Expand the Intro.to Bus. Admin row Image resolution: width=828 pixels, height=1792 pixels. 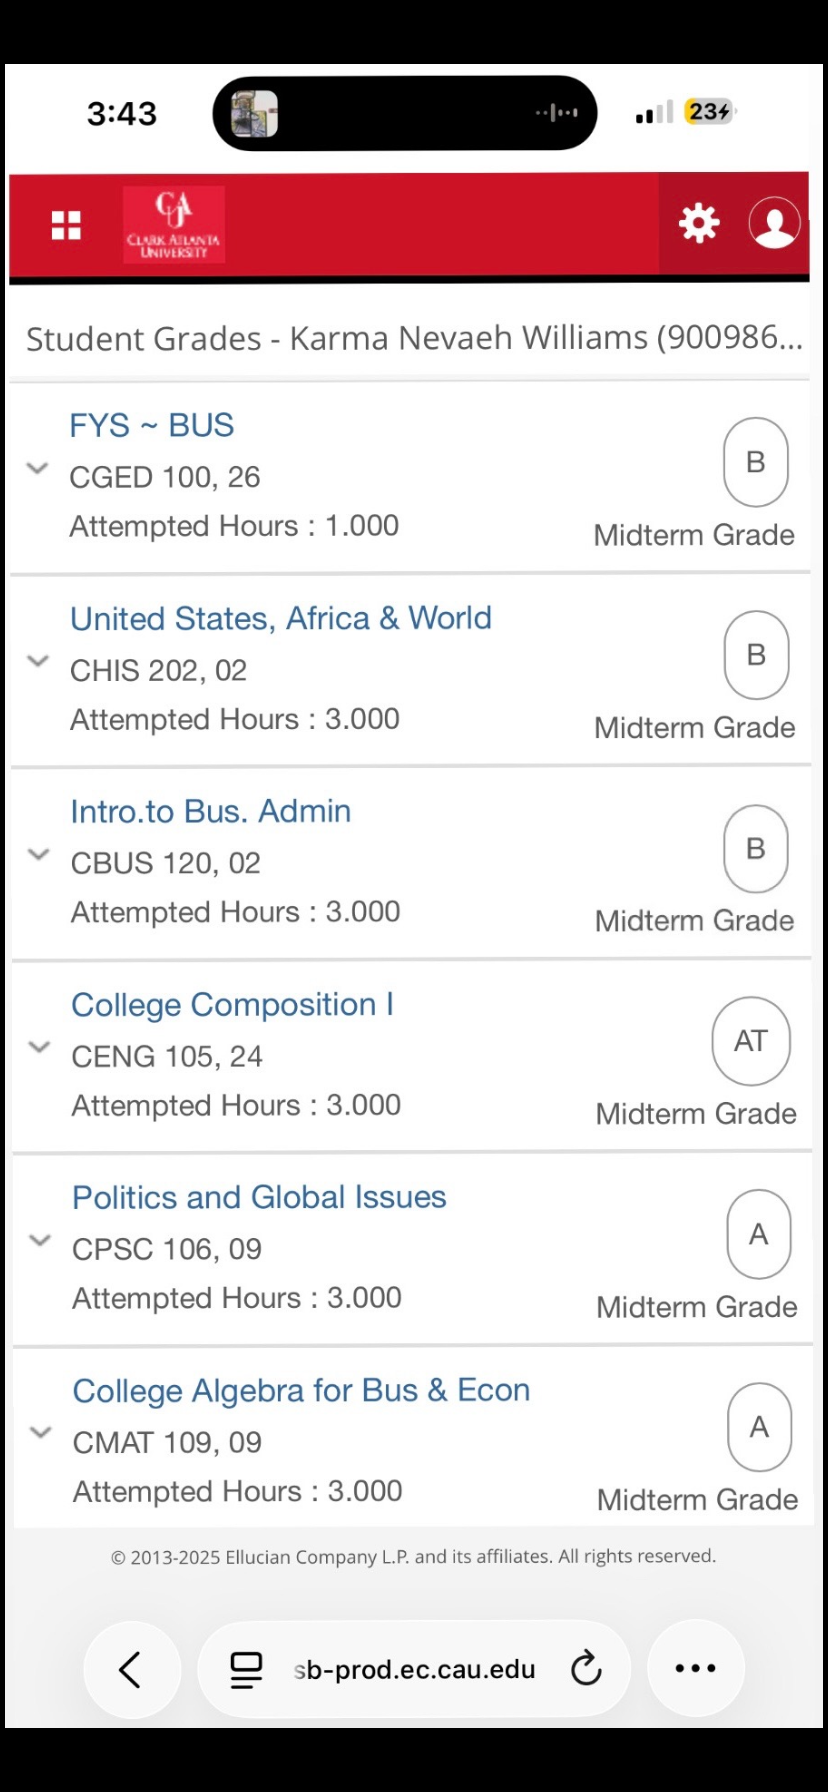pyautogui.click(x=38, y=854)
